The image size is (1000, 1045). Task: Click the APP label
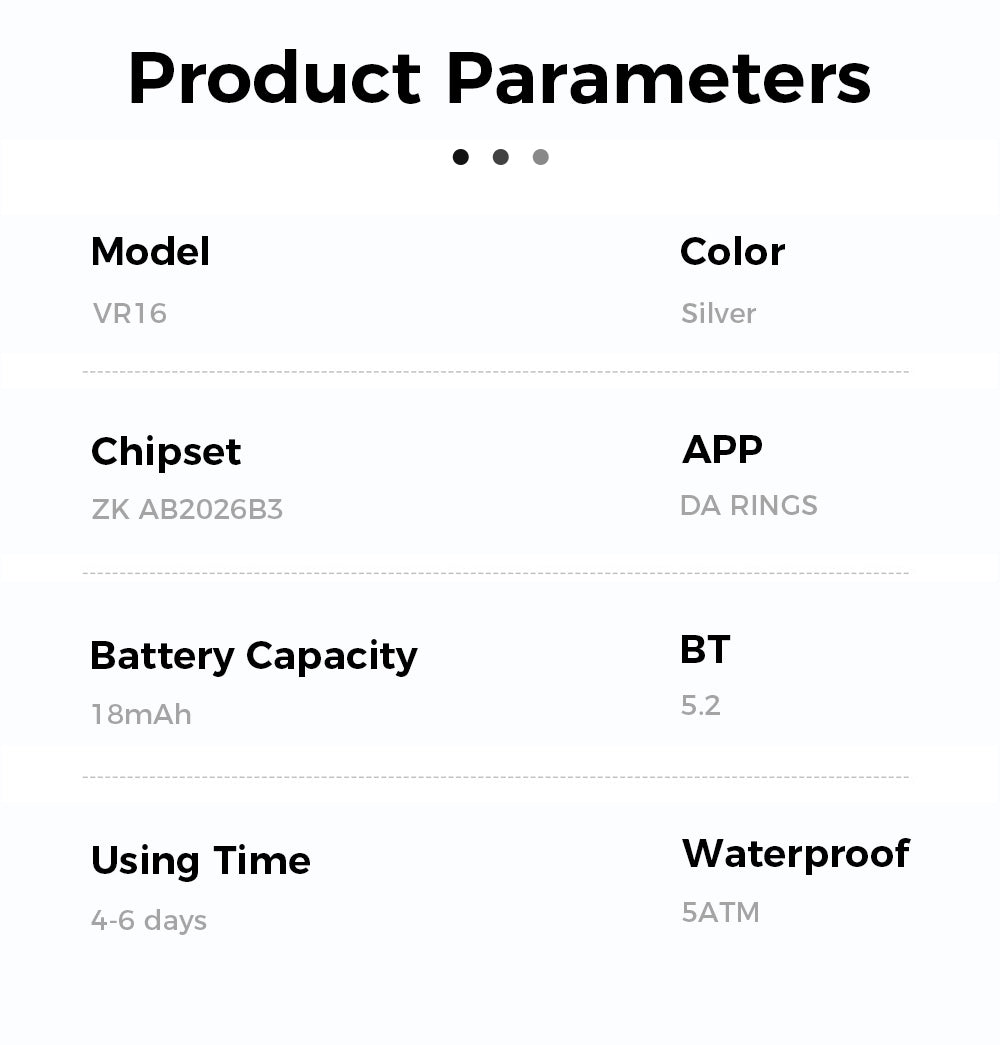(722, 449)
